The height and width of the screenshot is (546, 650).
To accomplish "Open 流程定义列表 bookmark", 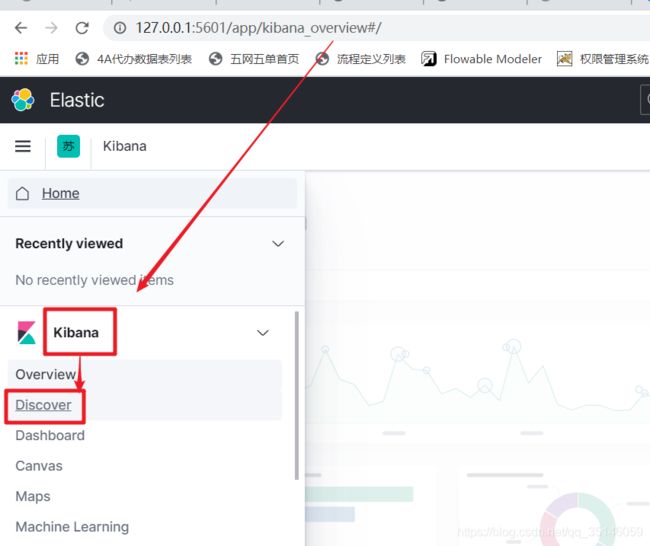I will (361, 59).
